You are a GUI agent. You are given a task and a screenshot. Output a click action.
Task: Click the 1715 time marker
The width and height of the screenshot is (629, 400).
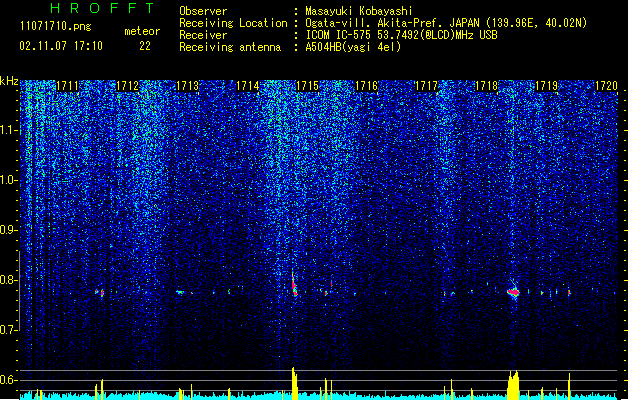click(307, 86)
